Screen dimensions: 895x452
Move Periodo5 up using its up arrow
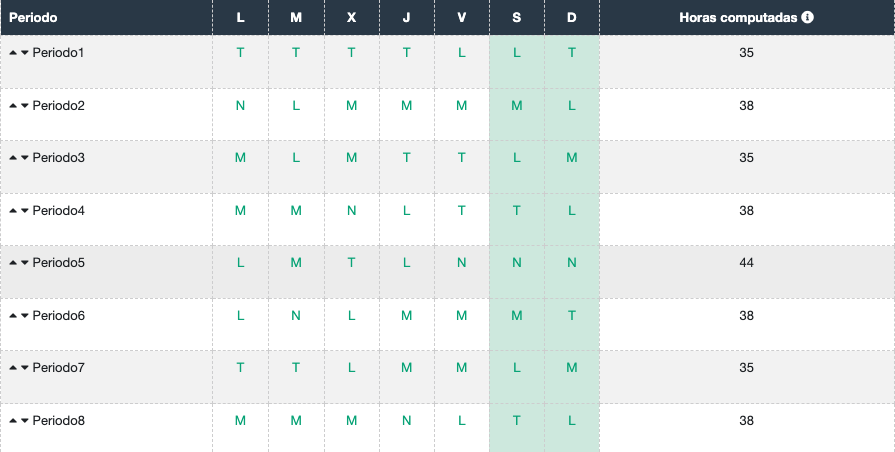(x=13, y=263)
